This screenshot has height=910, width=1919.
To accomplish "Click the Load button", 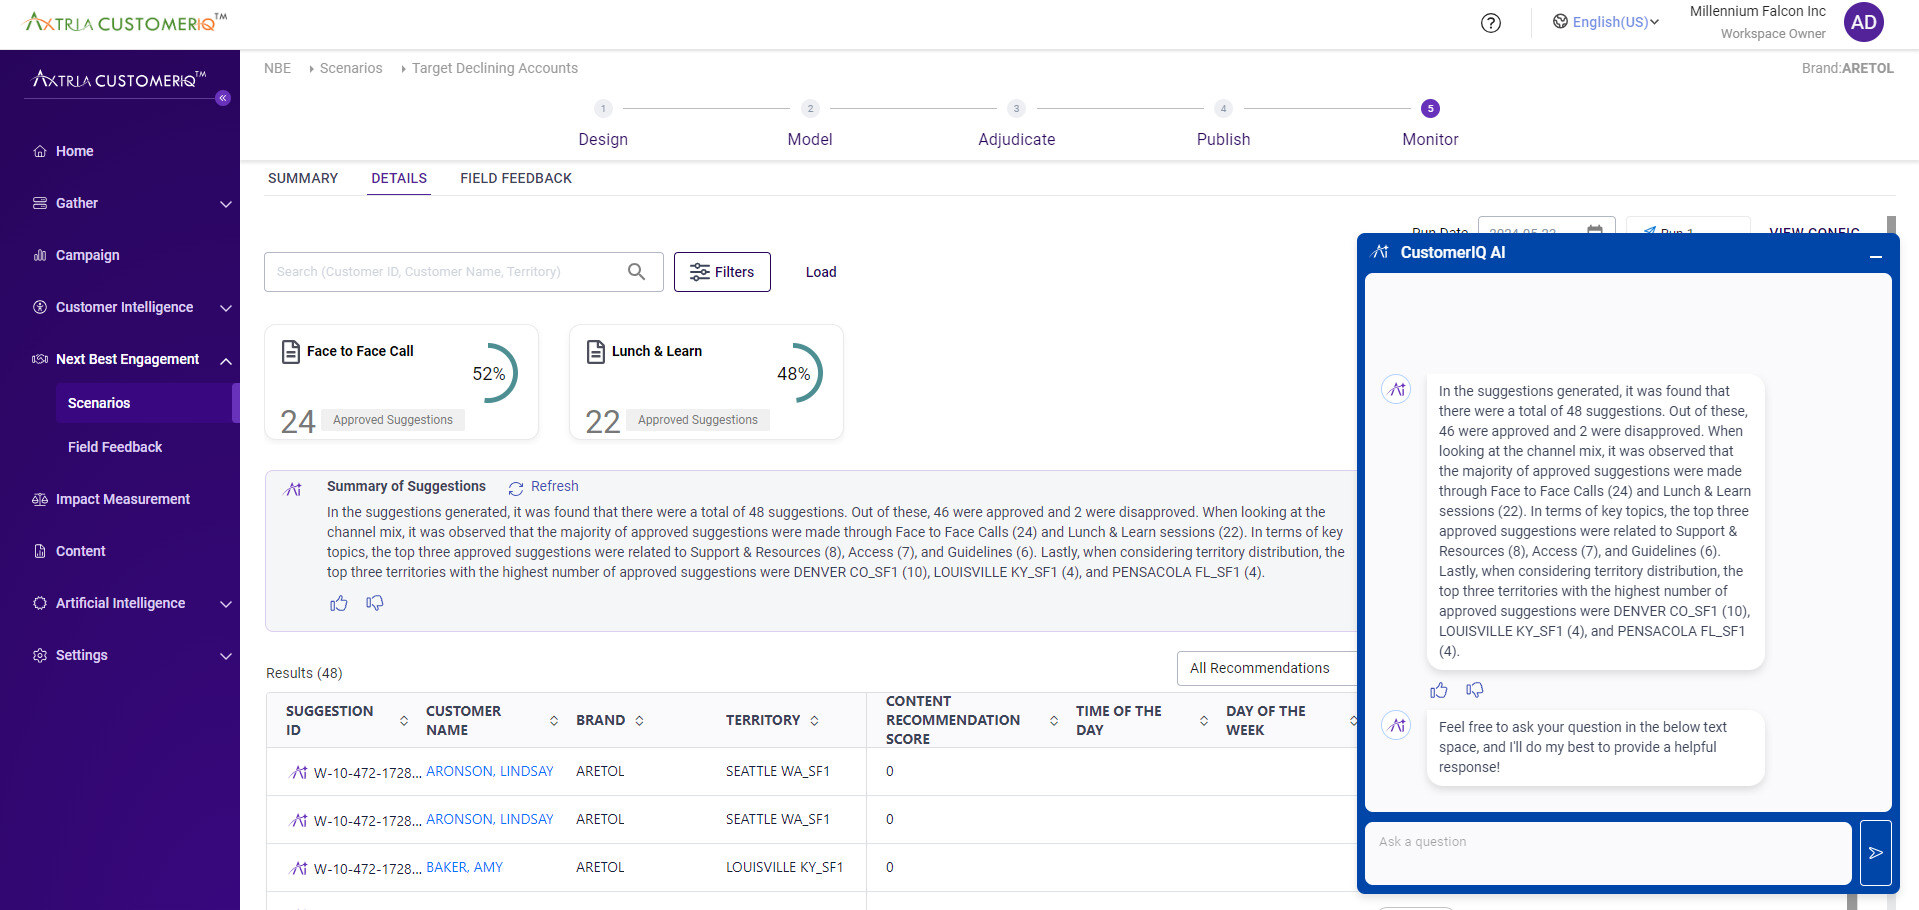I will coord(820,271).
